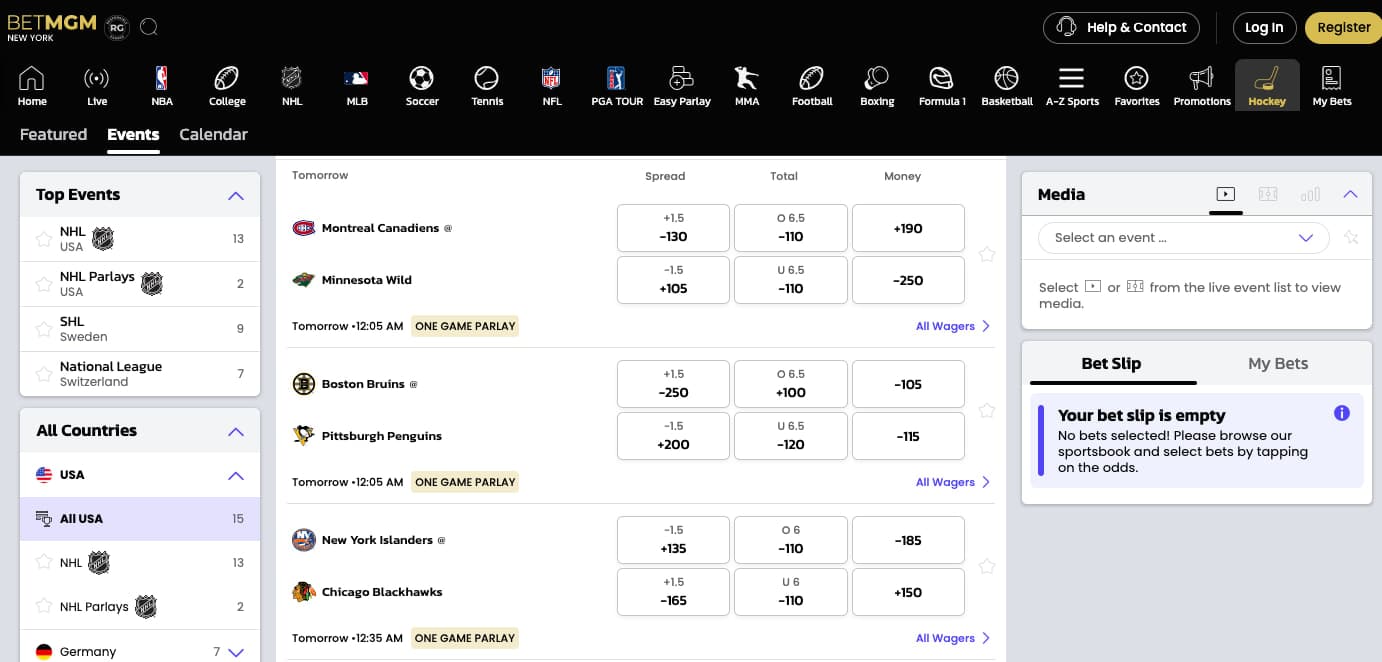This screenshot has height=662, width=1382.
Task: Click the Register button
Action: click(x=1343, y=27)
